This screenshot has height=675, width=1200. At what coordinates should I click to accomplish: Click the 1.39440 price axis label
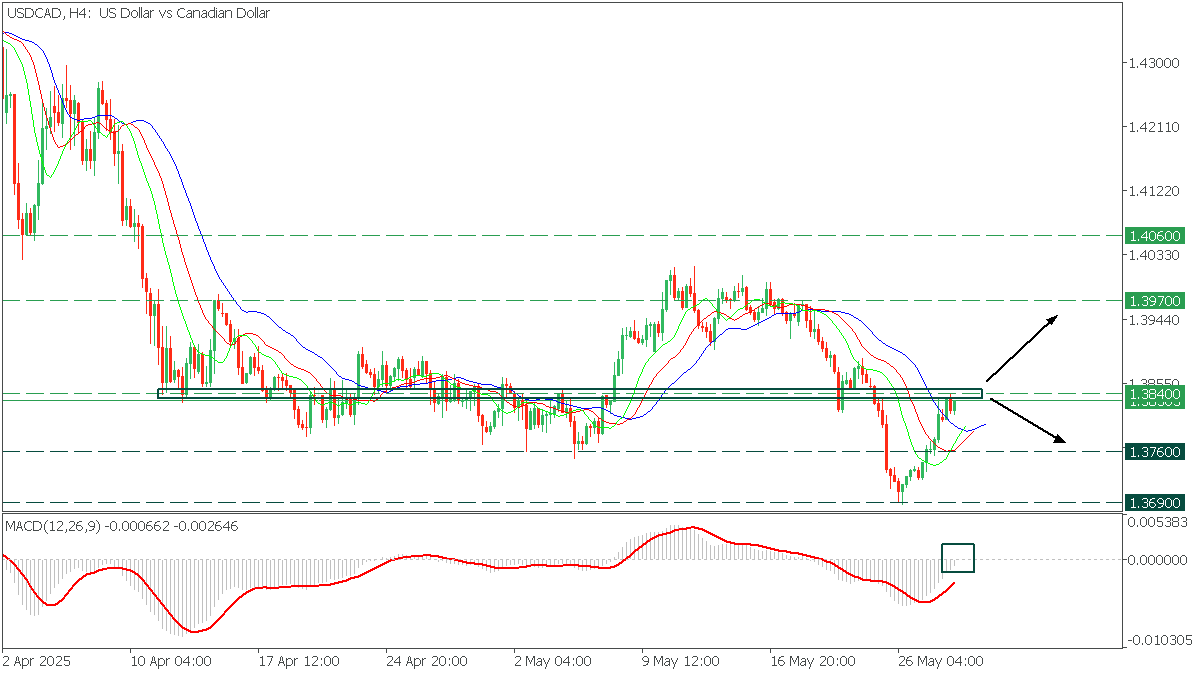coord(1153,319)
